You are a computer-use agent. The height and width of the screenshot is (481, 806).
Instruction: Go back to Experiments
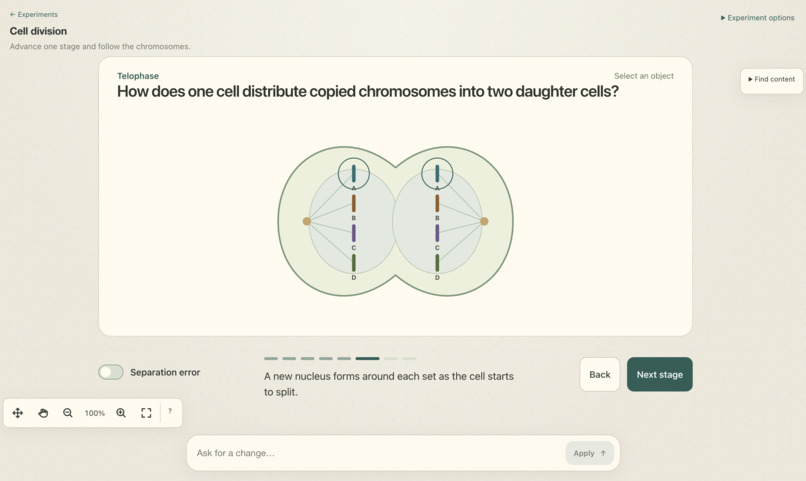click(x=34, y=14)
